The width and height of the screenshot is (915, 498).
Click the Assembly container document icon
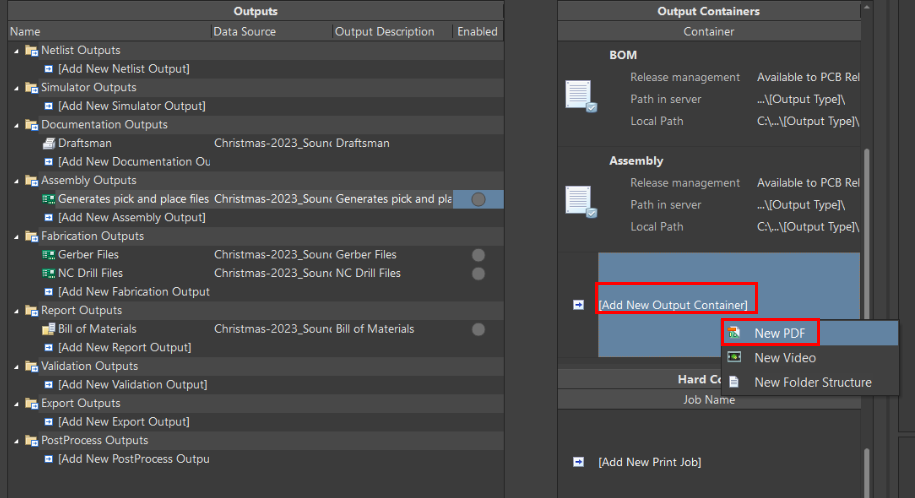point(581,201)
